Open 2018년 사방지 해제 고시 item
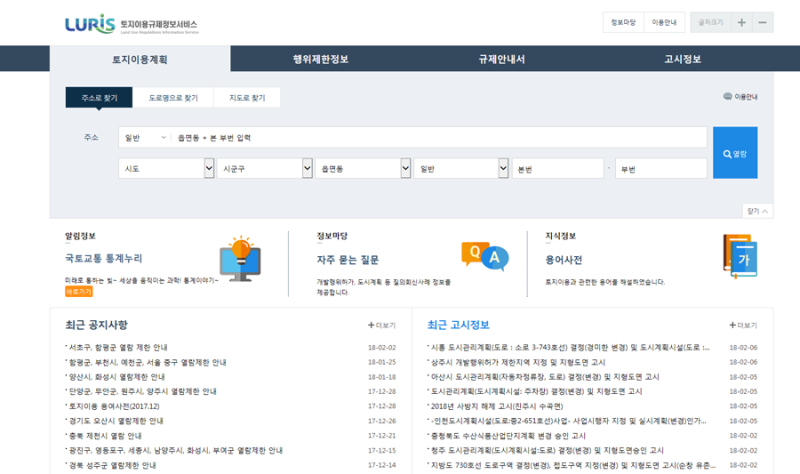This screenshot has height=474, width=800. (x=496, y=406)
